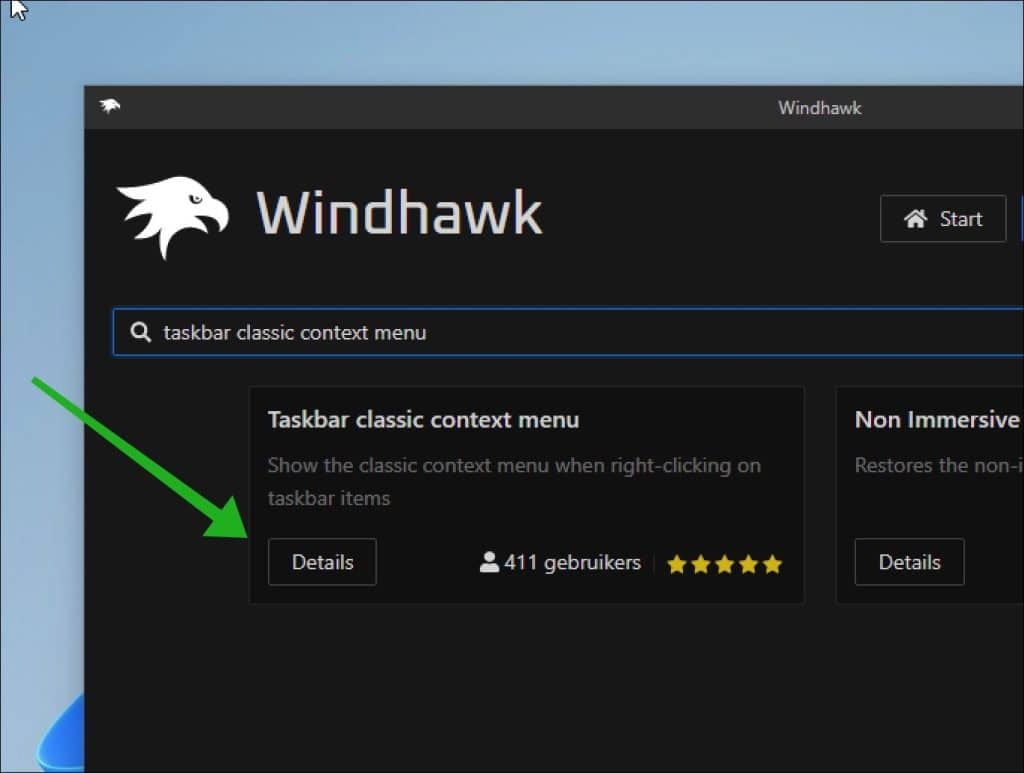This screenshot has width=1024, height=773.
Task: Click the home icon in Start button
Action: 916,219
